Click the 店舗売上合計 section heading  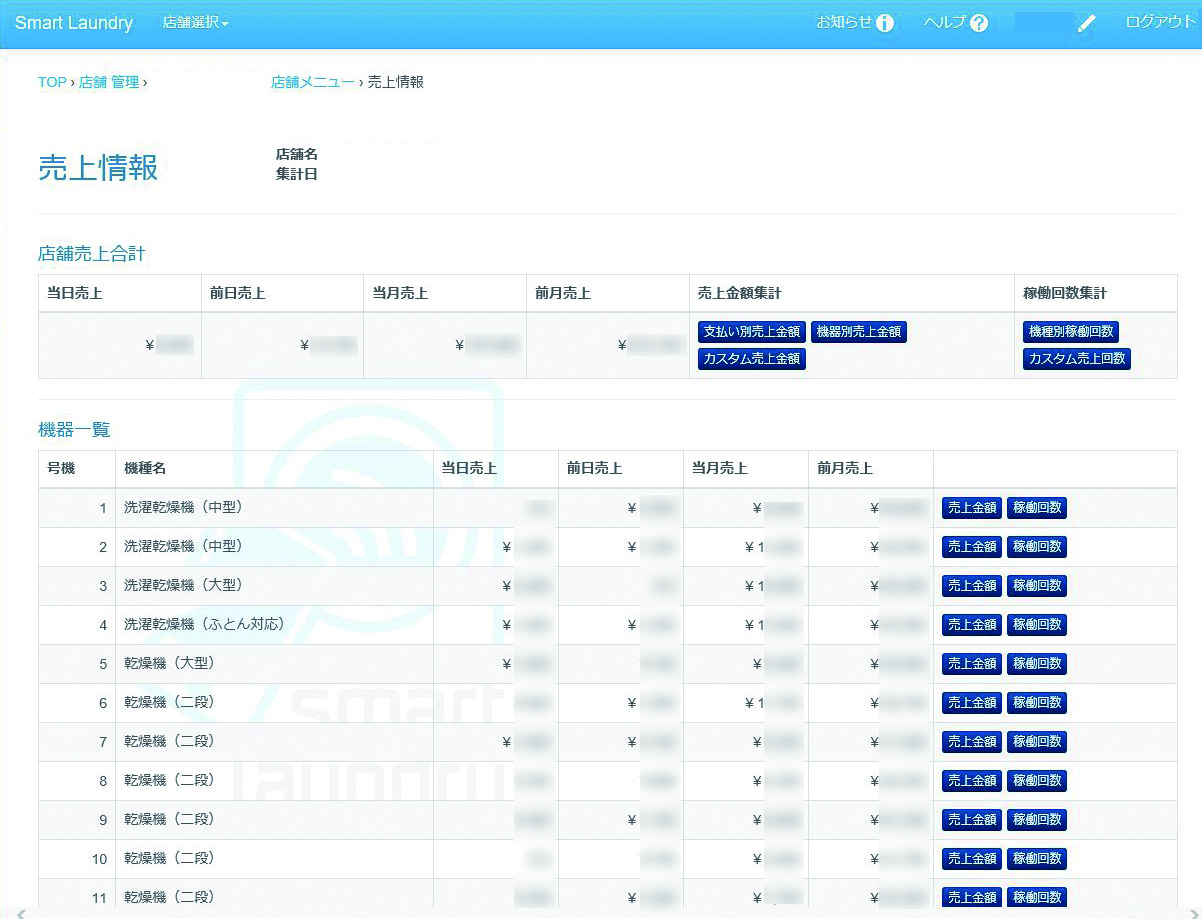(x=92, y=254)
